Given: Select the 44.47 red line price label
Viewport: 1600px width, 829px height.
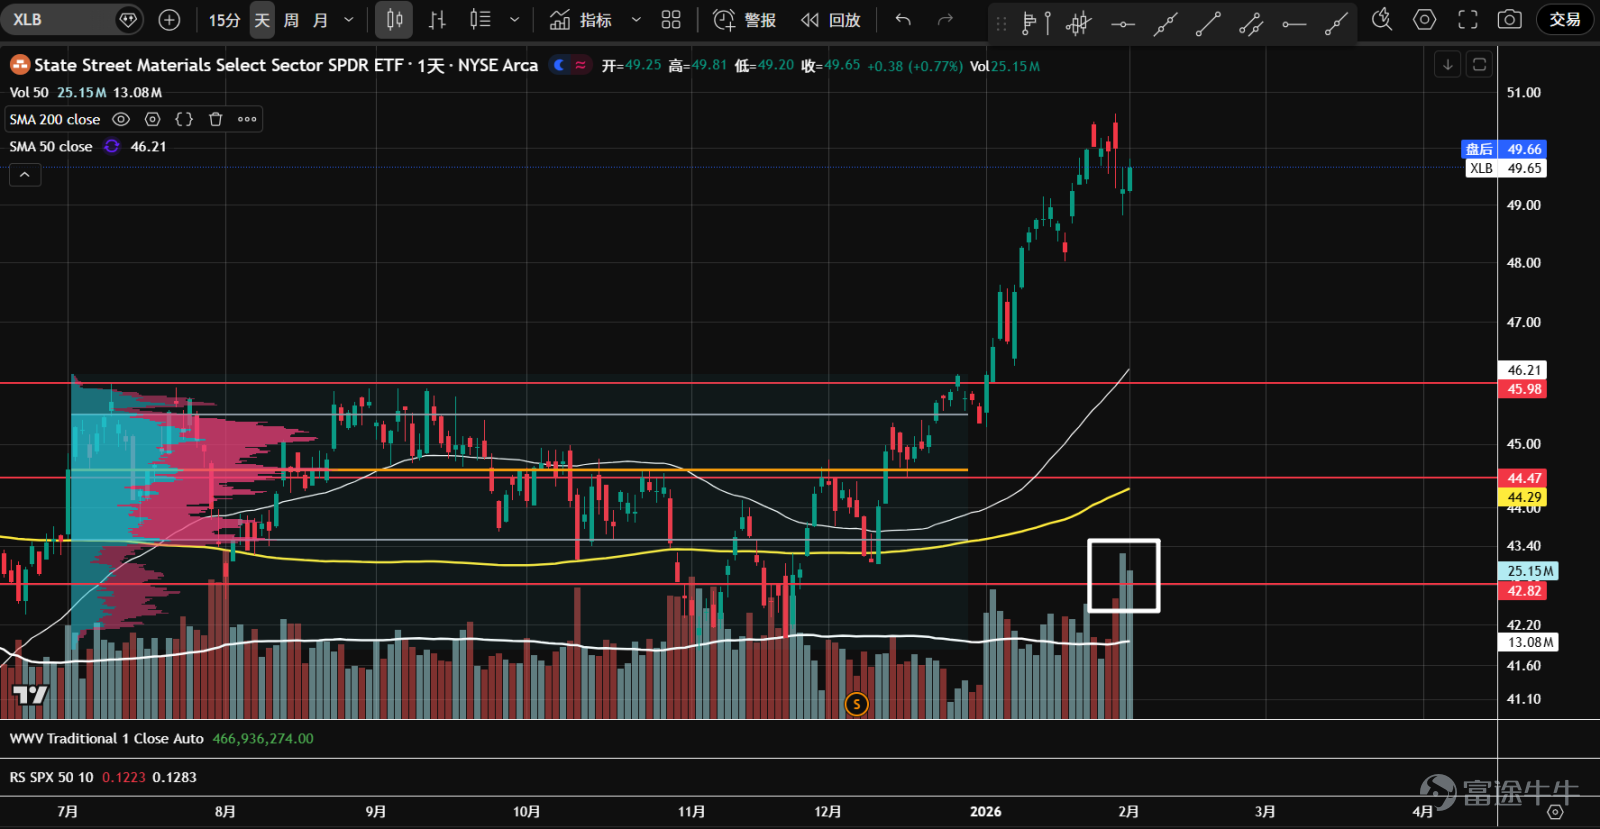Looking at the screenshot, I should click(x=1522, y=478).
